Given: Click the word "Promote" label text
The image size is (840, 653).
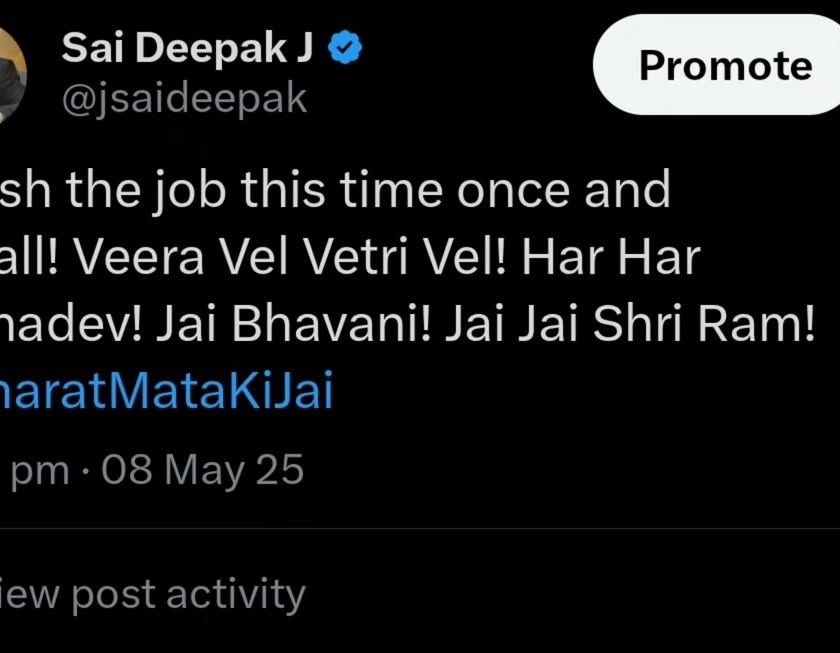Looking at the screenshot, I should click(x=725, y=66).
